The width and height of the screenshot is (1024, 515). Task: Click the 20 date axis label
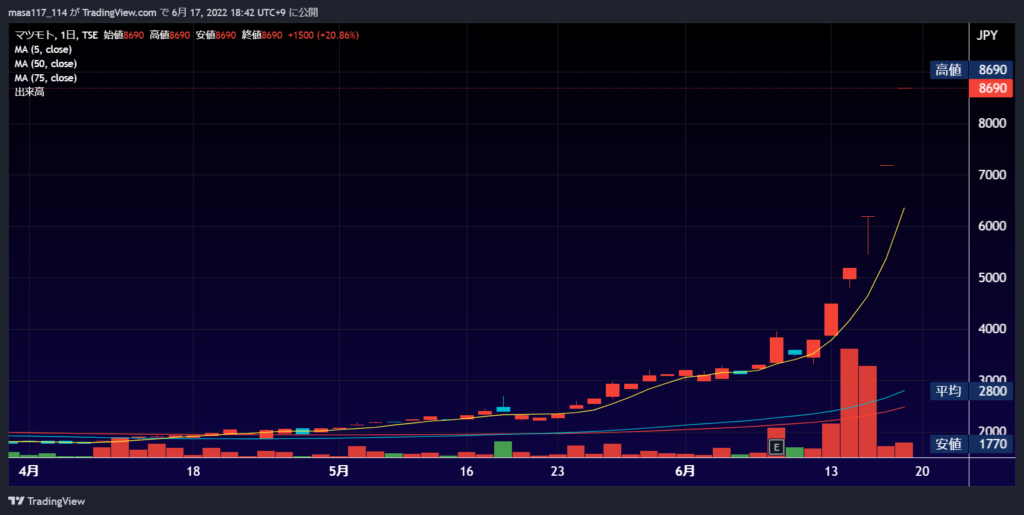point(922,471)
